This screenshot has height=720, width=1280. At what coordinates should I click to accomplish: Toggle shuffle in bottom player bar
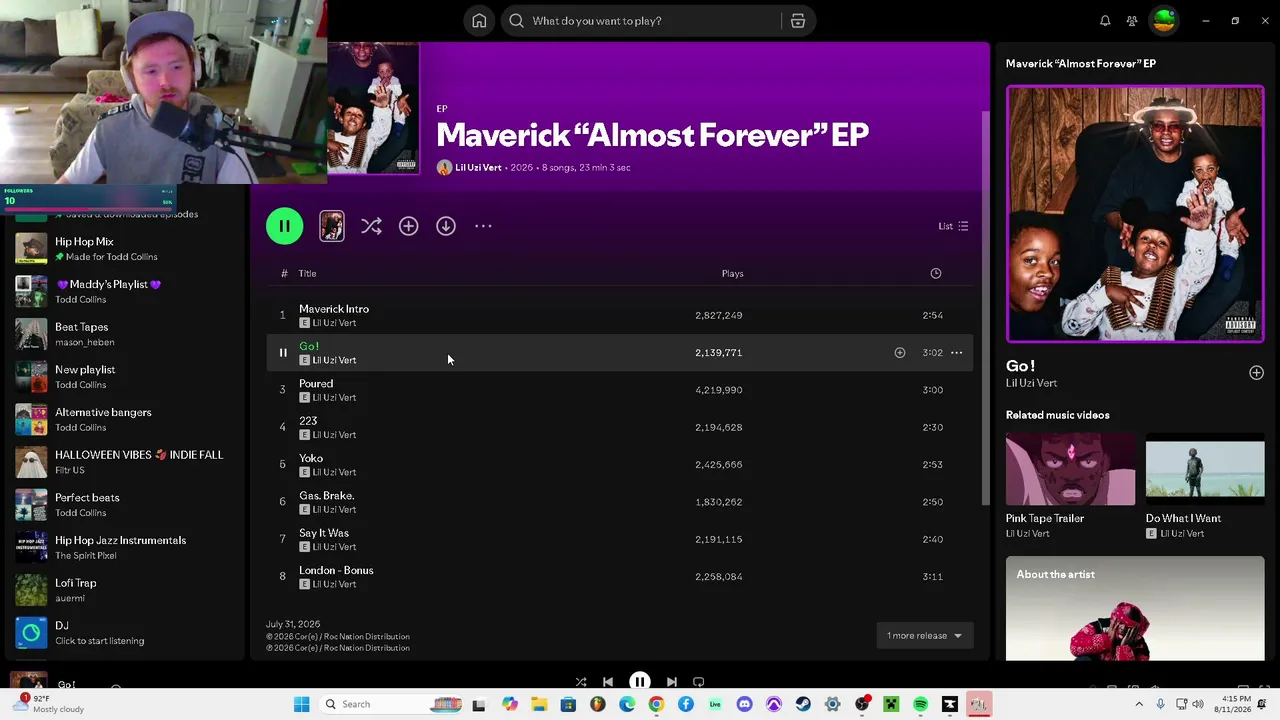581,682
